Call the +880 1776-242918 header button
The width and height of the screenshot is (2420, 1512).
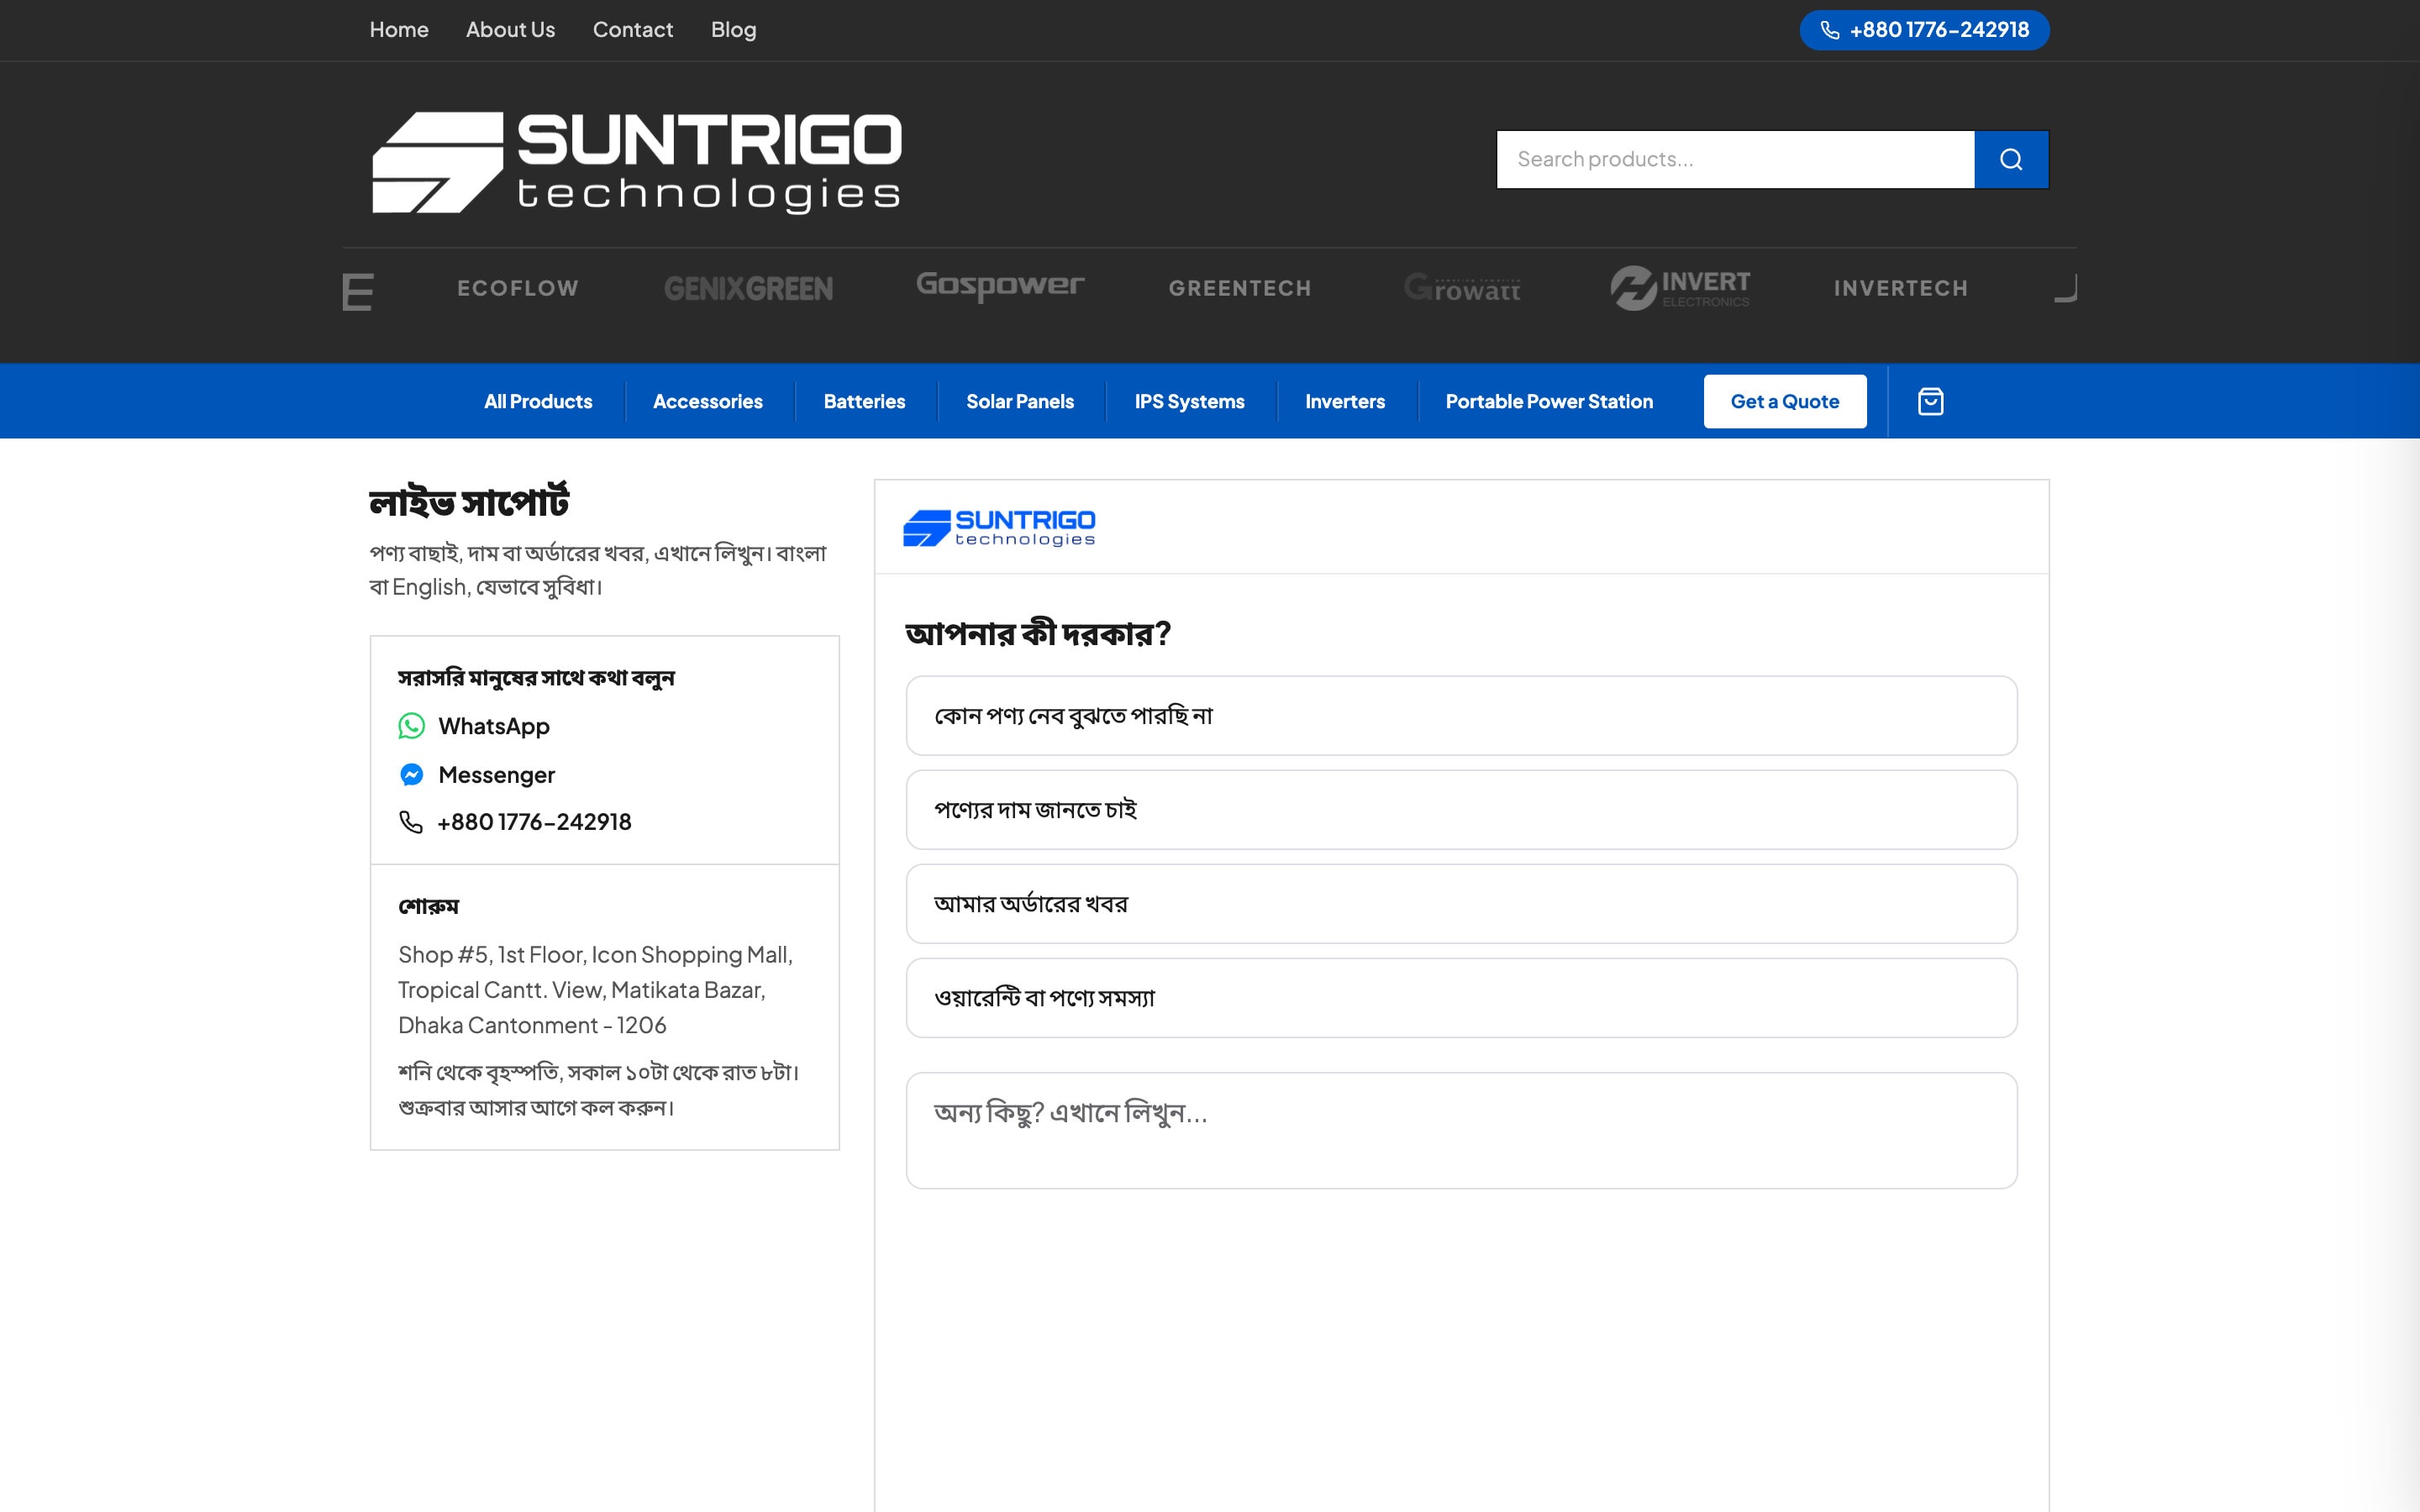coord(1924,30)
